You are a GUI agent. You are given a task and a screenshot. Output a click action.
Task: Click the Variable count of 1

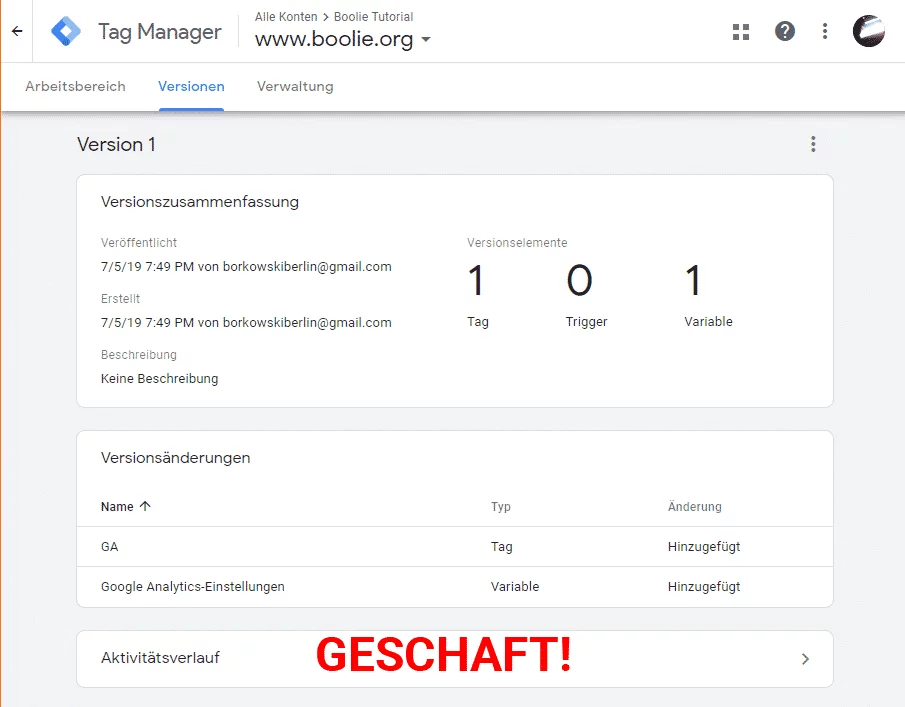click(x=693, y=280)
